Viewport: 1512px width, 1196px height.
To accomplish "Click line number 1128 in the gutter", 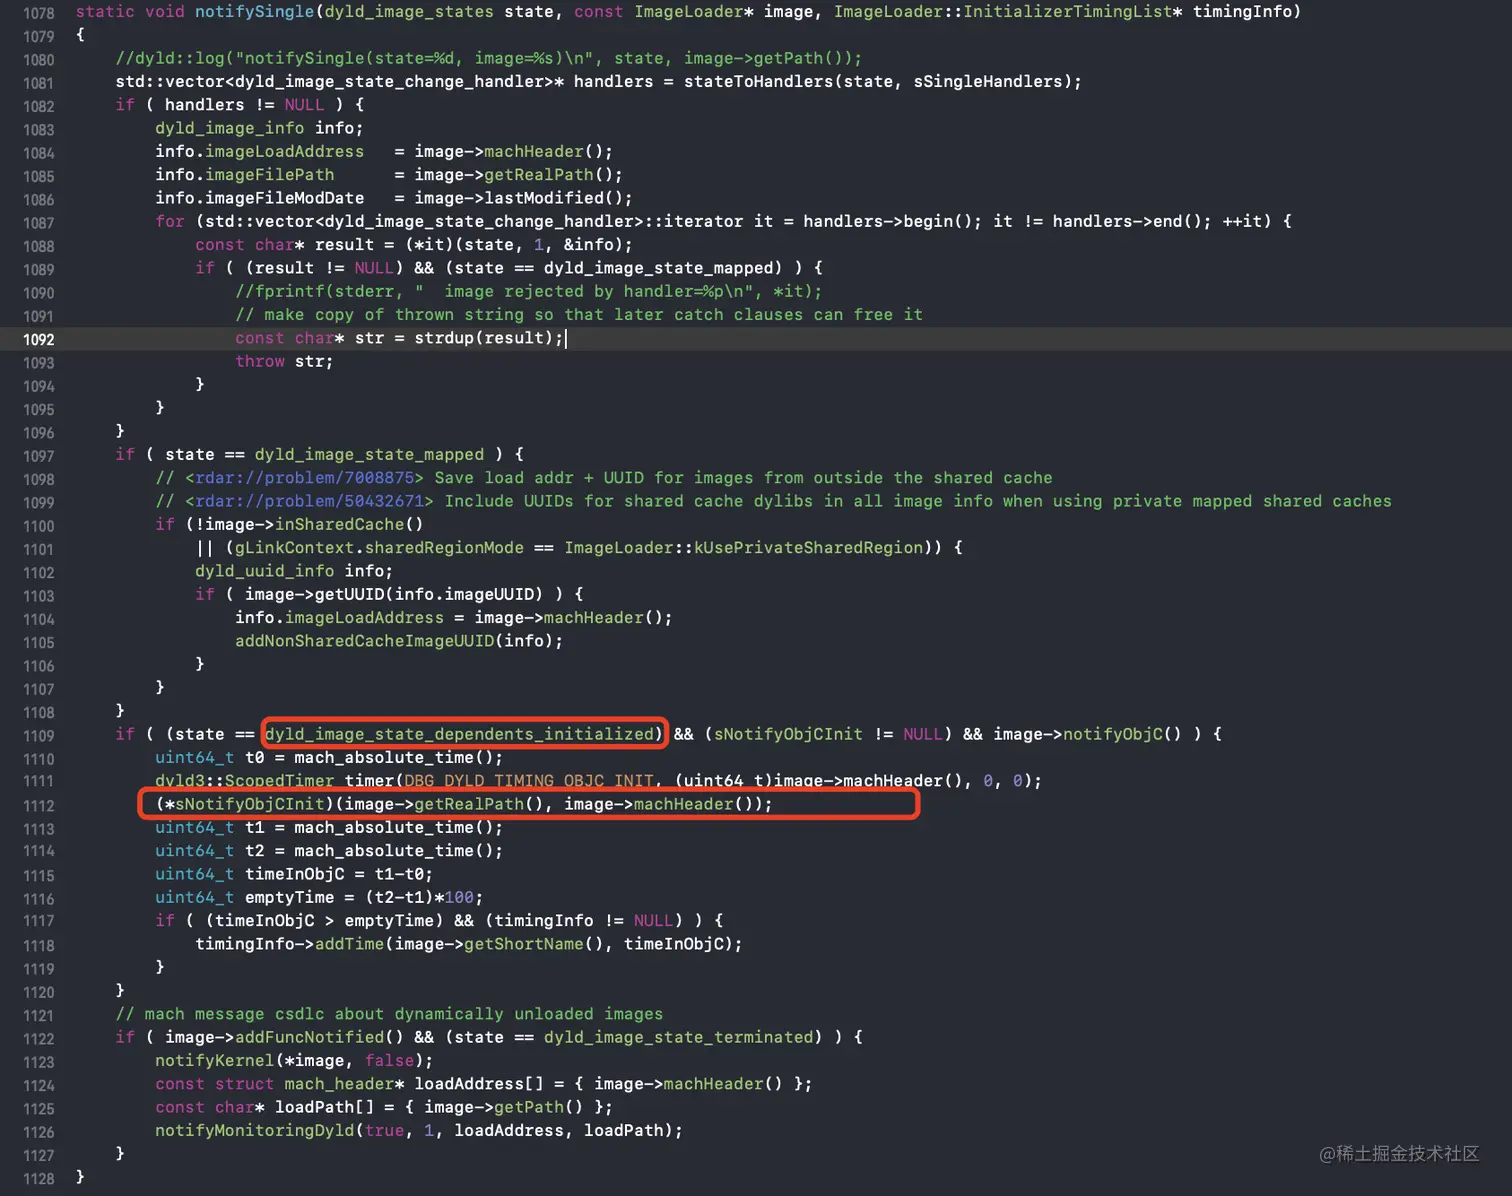I will (39, 1179).
